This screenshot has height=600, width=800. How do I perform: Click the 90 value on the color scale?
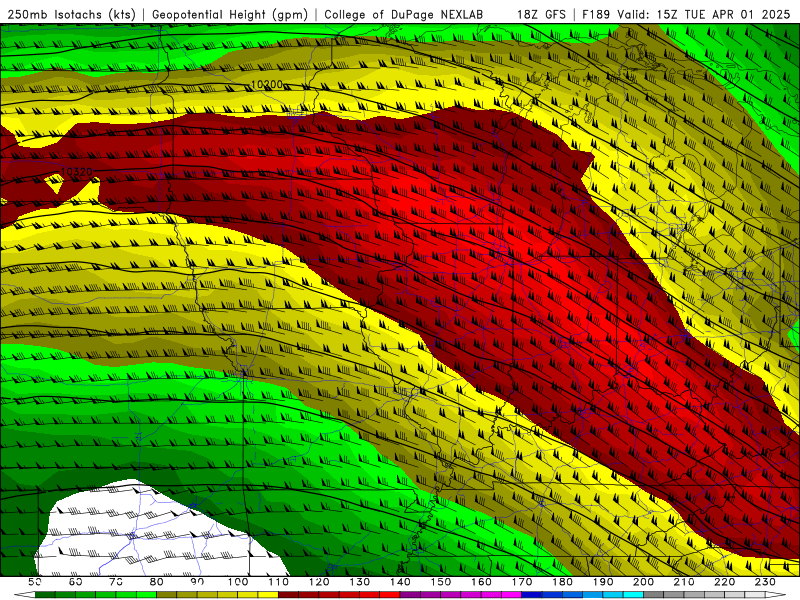coord(197,582)
